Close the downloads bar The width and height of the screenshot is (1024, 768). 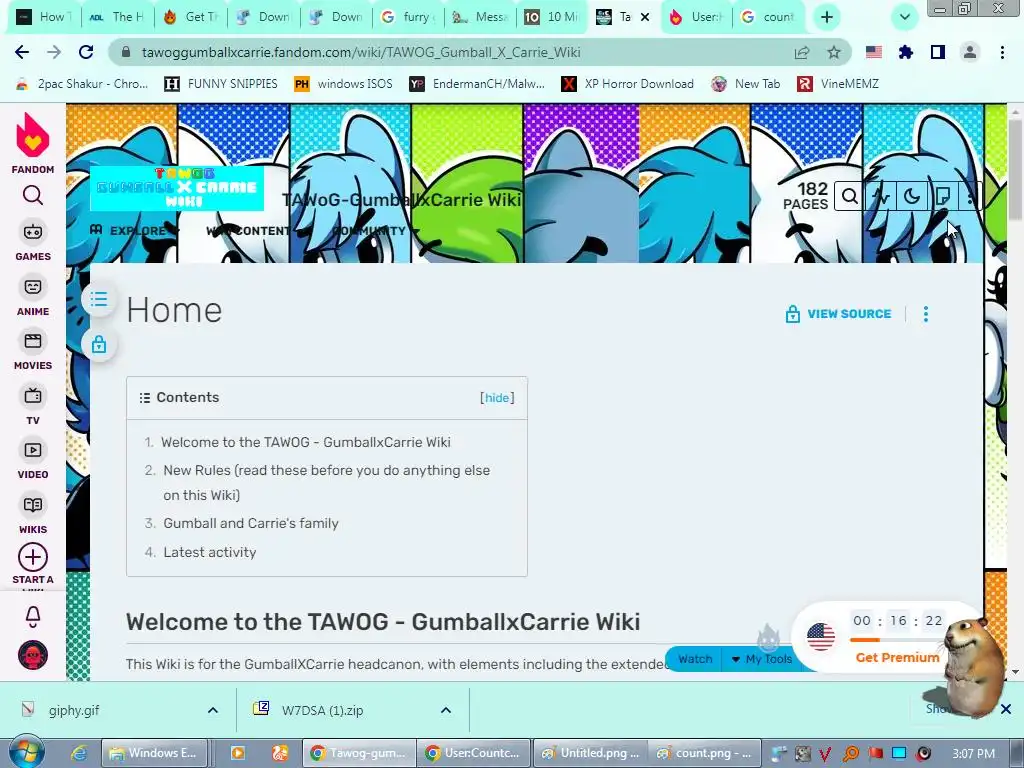pyautogui.click(x=1006, y=709)
